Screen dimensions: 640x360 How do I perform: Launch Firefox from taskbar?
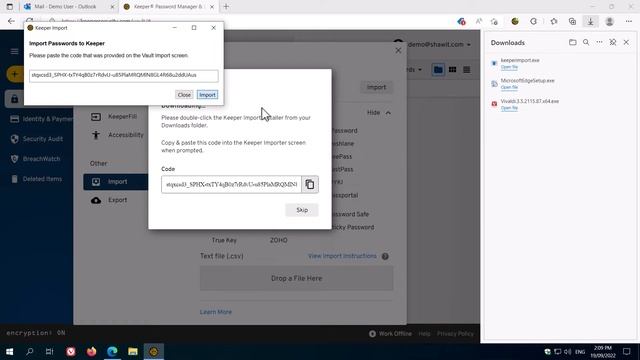[91, 351]
